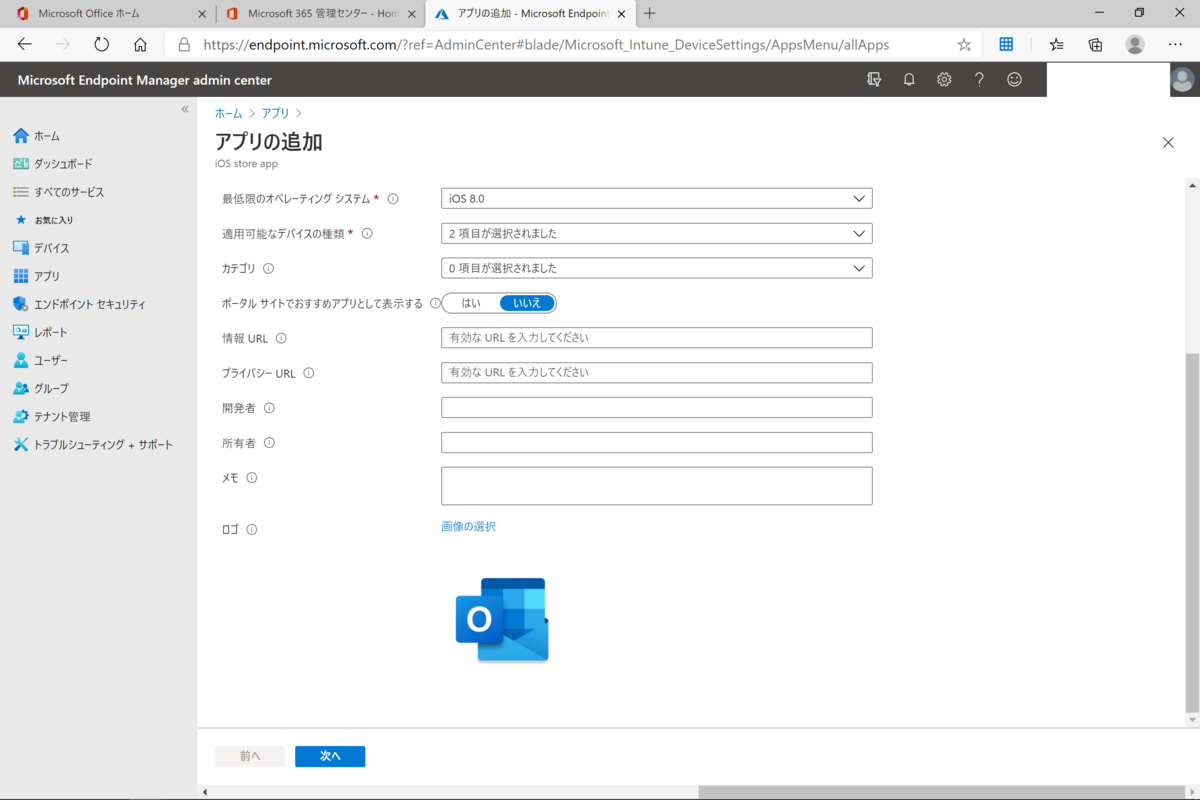Expand the 適用可能なデバイスの種類 dropdown
This screenshot has height=800, width=1200.
tap(656, 233)
